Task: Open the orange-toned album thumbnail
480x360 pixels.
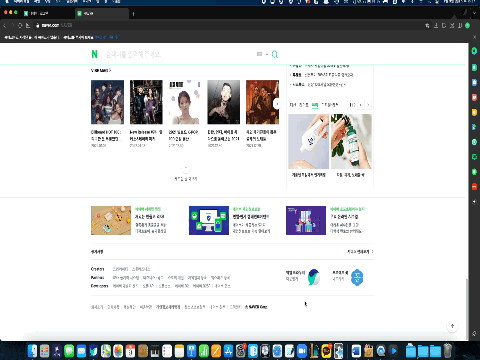Action: pos(262,102)
